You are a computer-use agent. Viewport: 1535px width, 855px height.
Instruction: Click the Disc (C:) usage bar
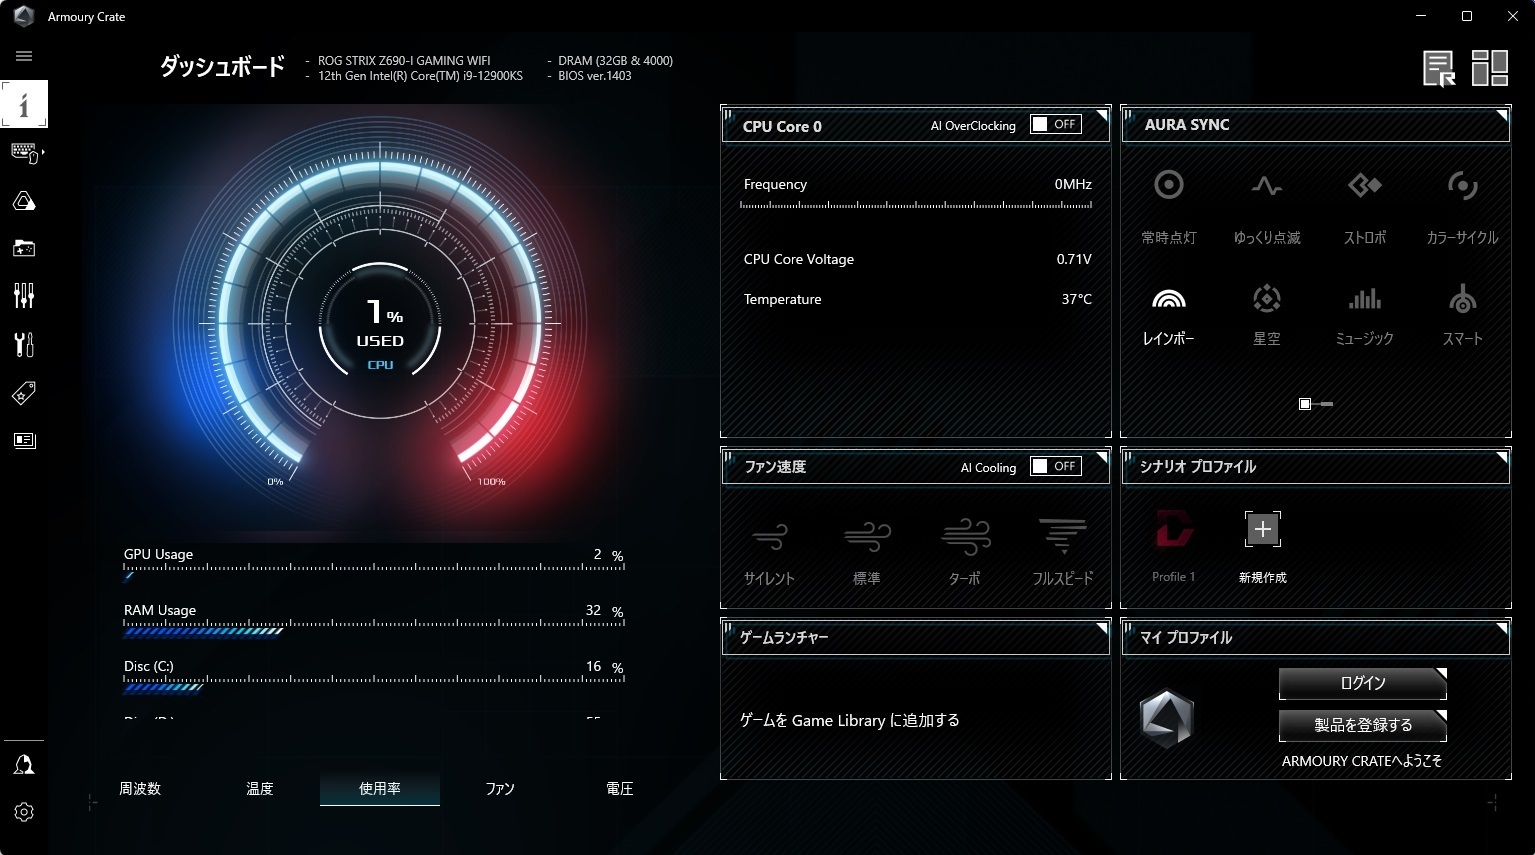pos(374,685)
